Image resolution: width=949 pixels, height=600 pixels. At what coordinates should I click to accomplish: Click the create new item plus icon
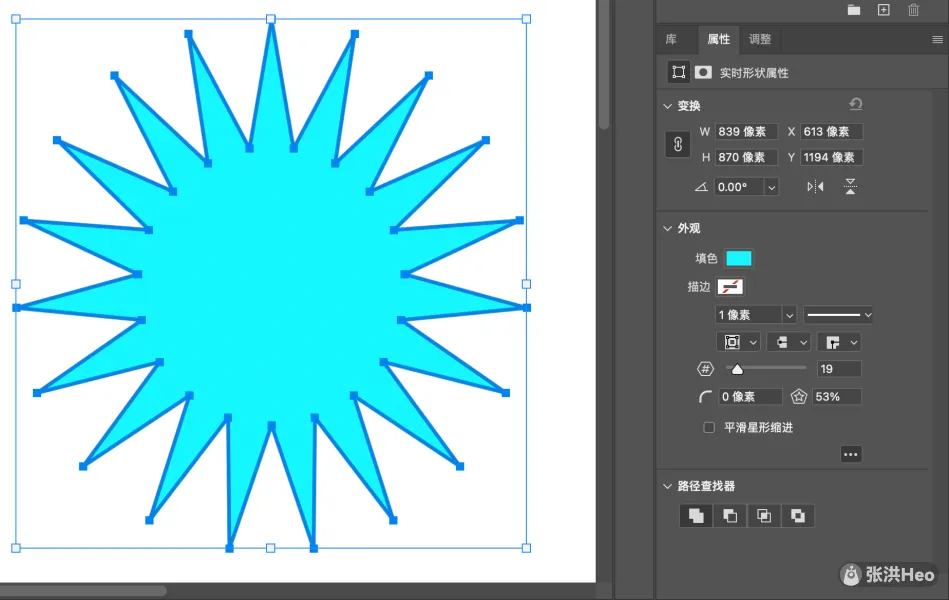tap(883, 10)
